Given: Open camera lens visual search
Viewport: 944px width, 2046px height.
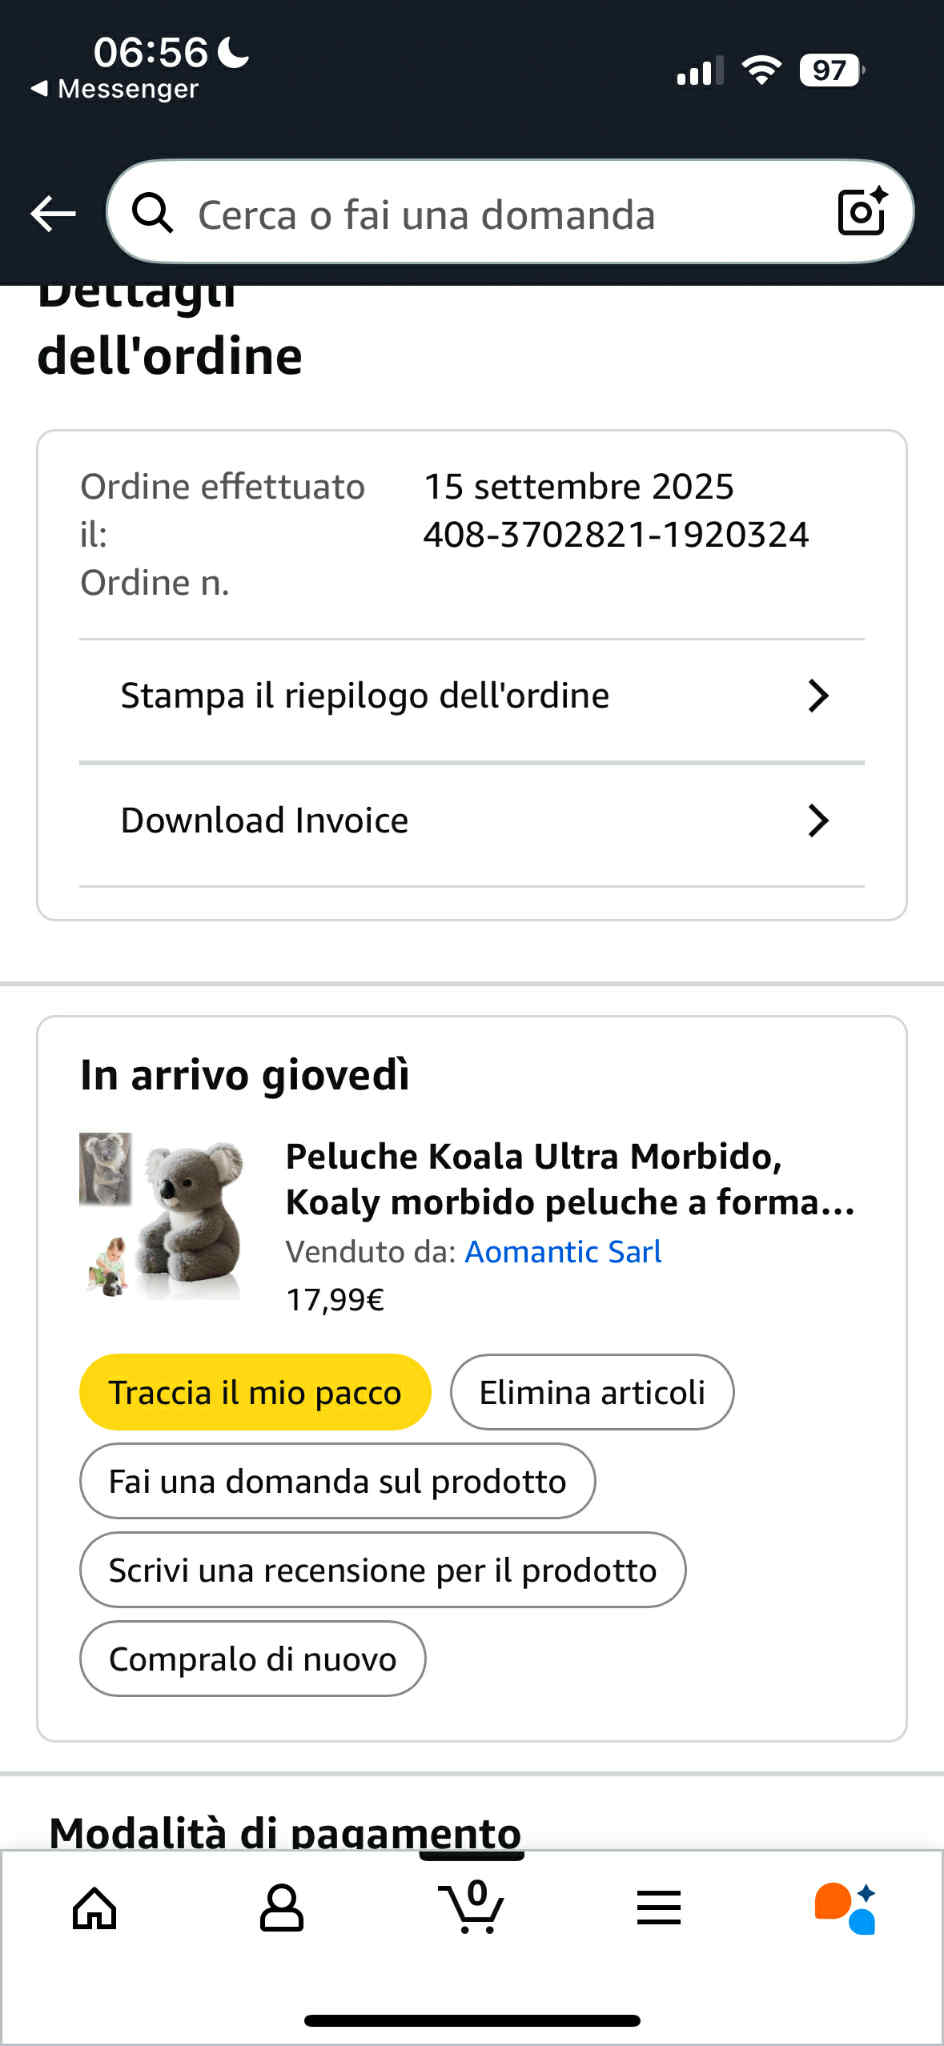Looking at the screenshot, I should (861, 211).
